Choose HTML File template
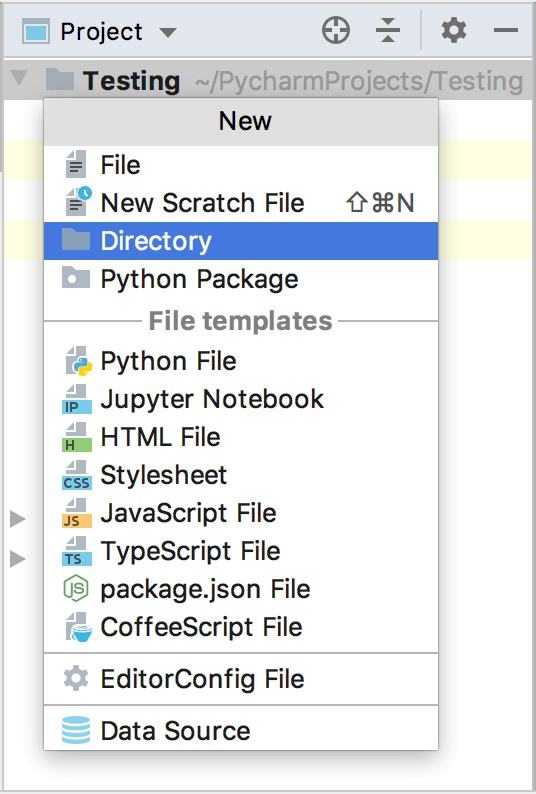Image resolution: width=536 pixels, height=794 pixels. coord(241,437)
